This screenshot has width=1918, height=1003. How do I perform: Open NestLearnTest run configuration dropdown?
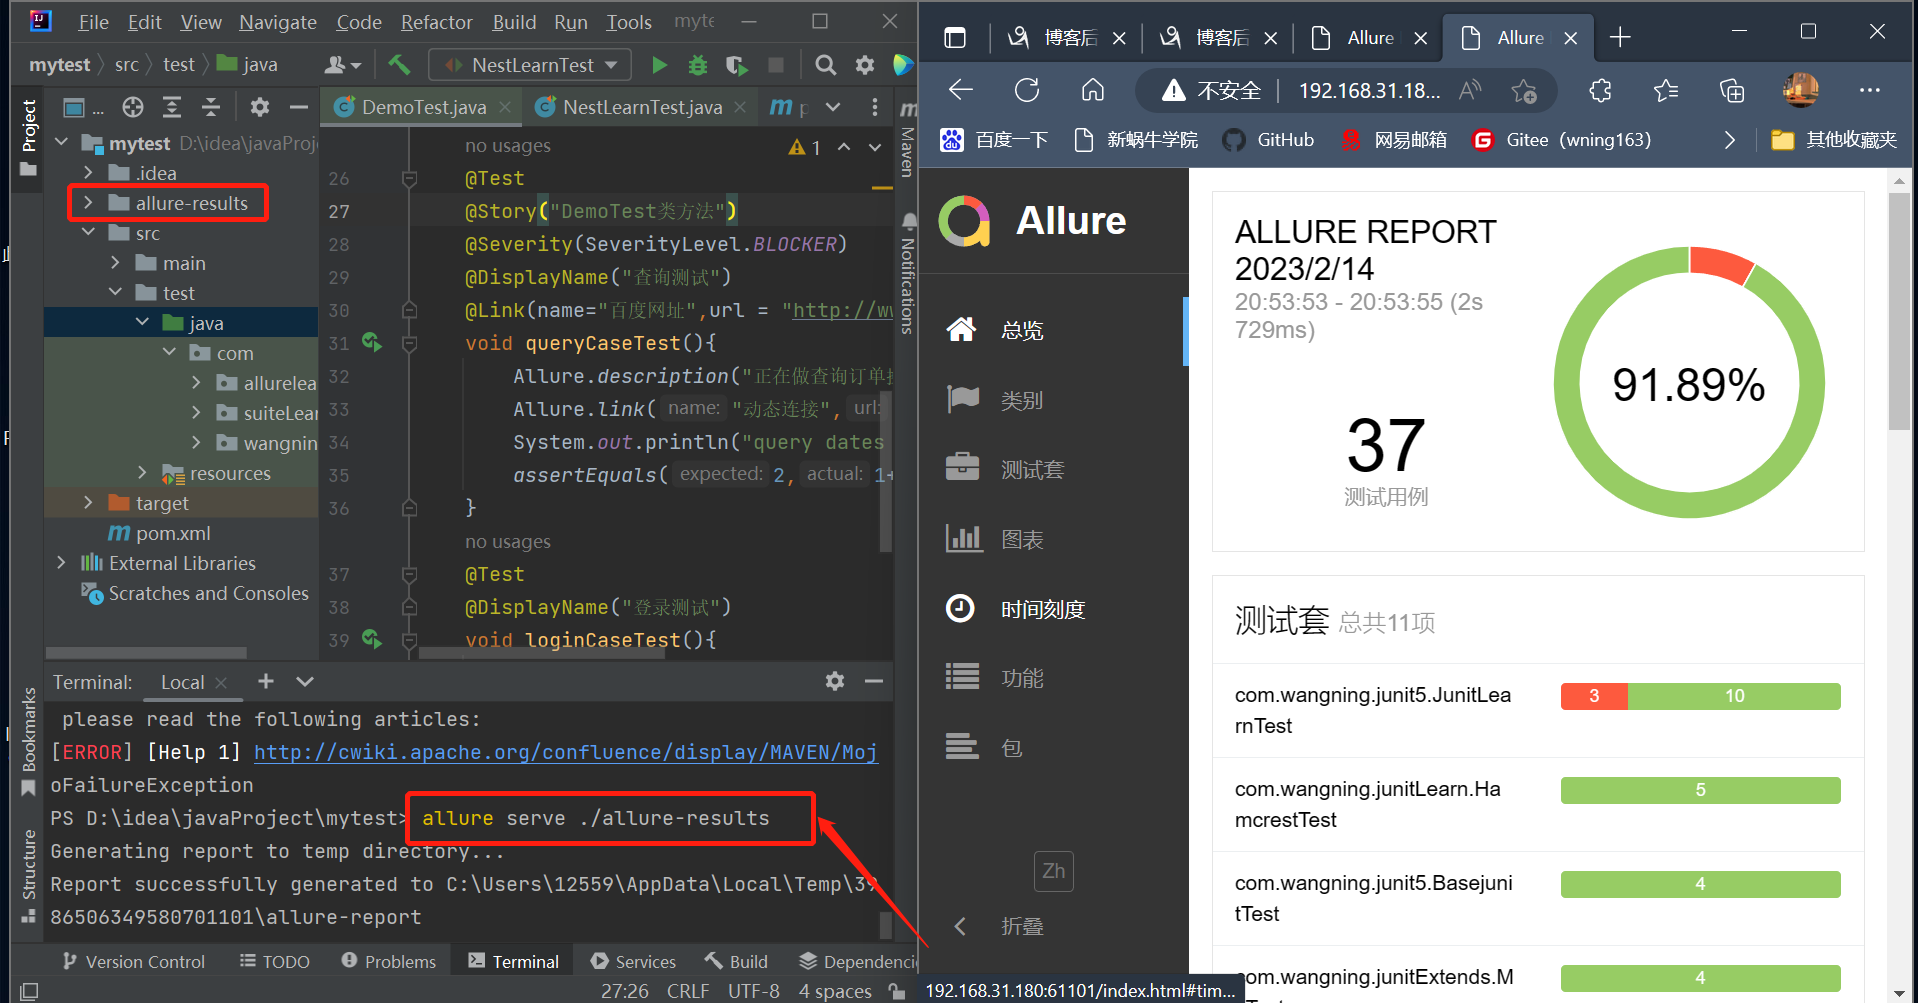(530, 65)
